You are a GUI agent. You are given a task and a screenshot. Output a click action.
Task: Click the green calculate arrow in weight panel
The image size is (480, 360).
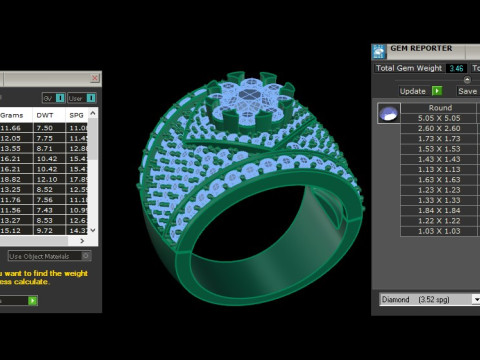[x=33, y=301]
